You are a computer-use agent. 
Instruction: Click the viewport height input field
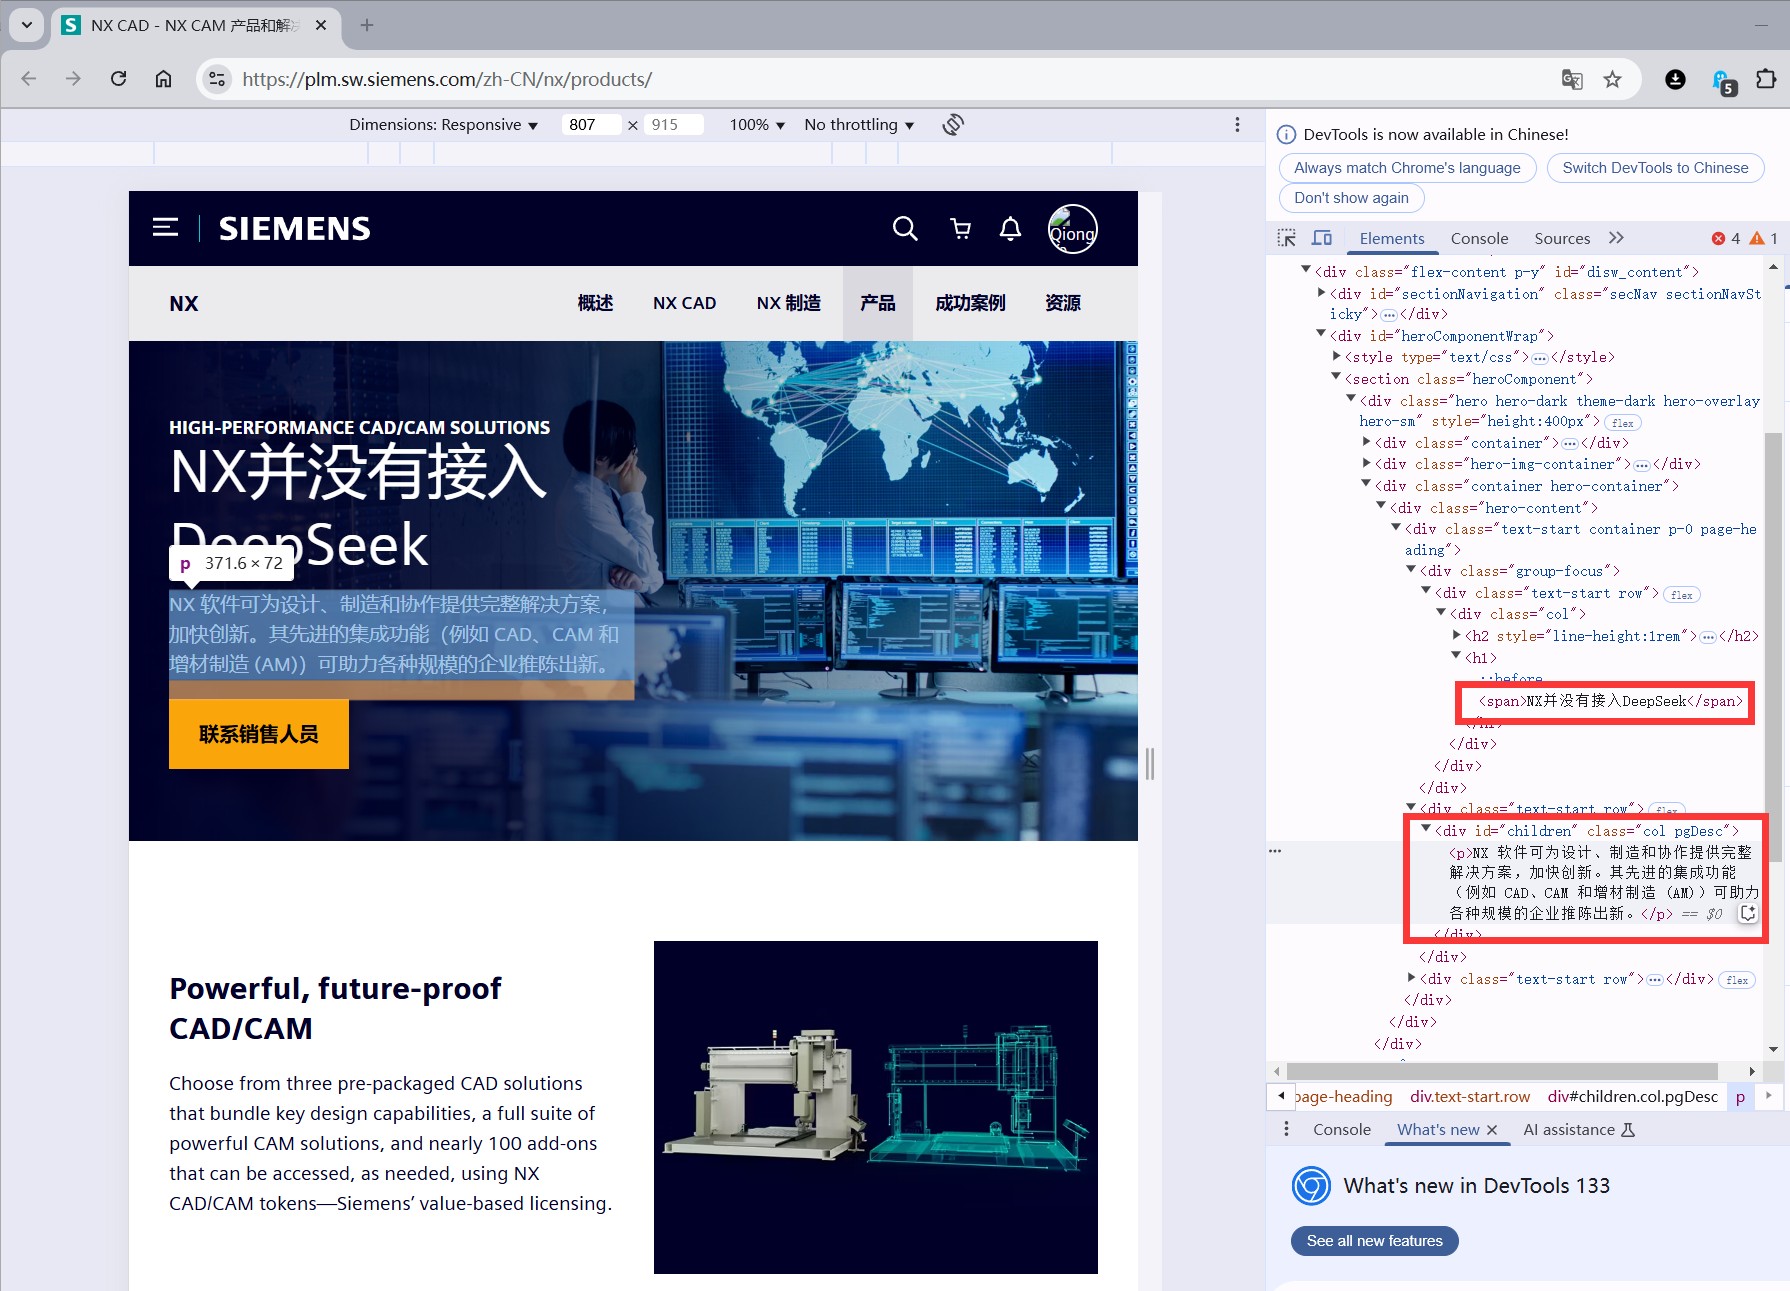(x=673, y=125)
